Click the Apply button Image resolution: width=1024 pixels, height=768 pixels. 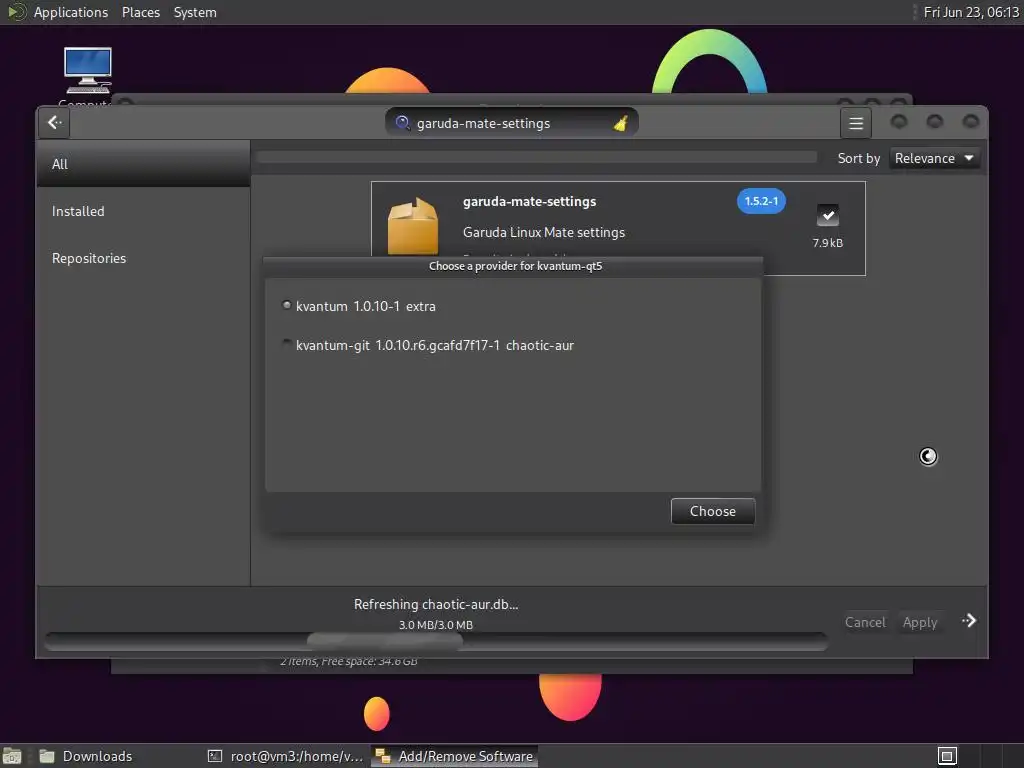coord(920,622)
